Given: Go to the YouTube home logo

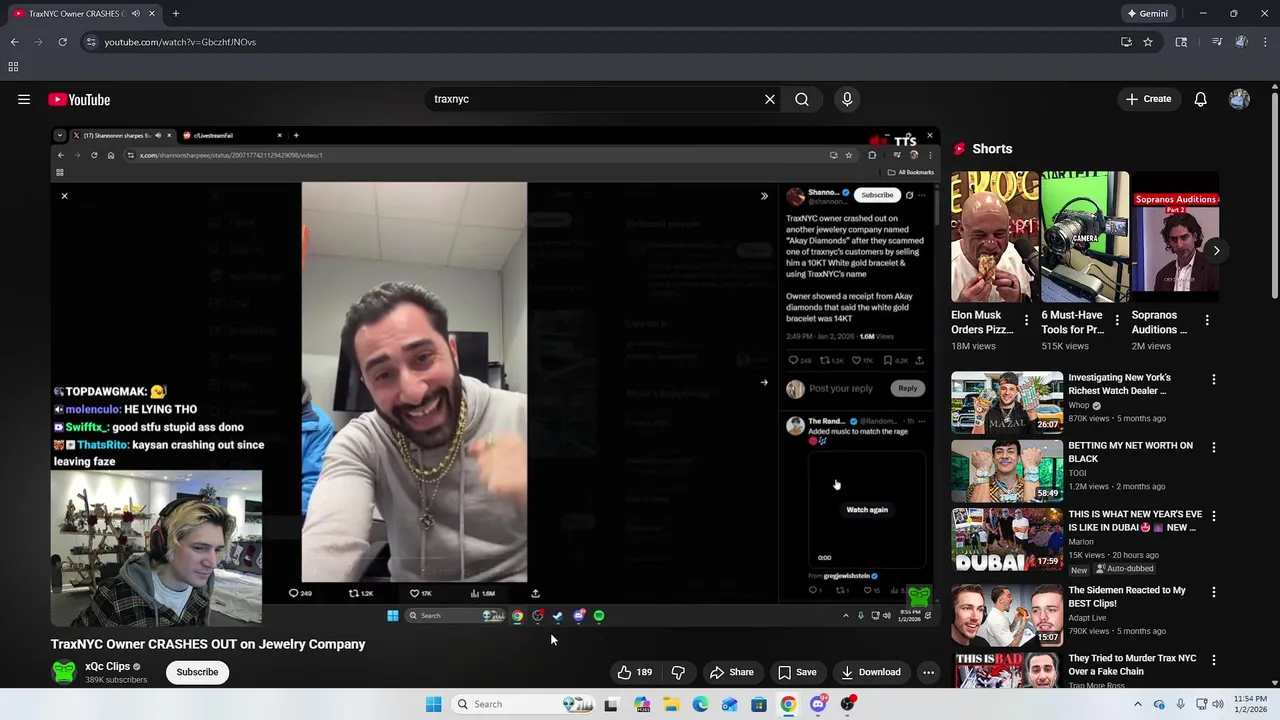Looking at the screenshot, I should [79, 99].
